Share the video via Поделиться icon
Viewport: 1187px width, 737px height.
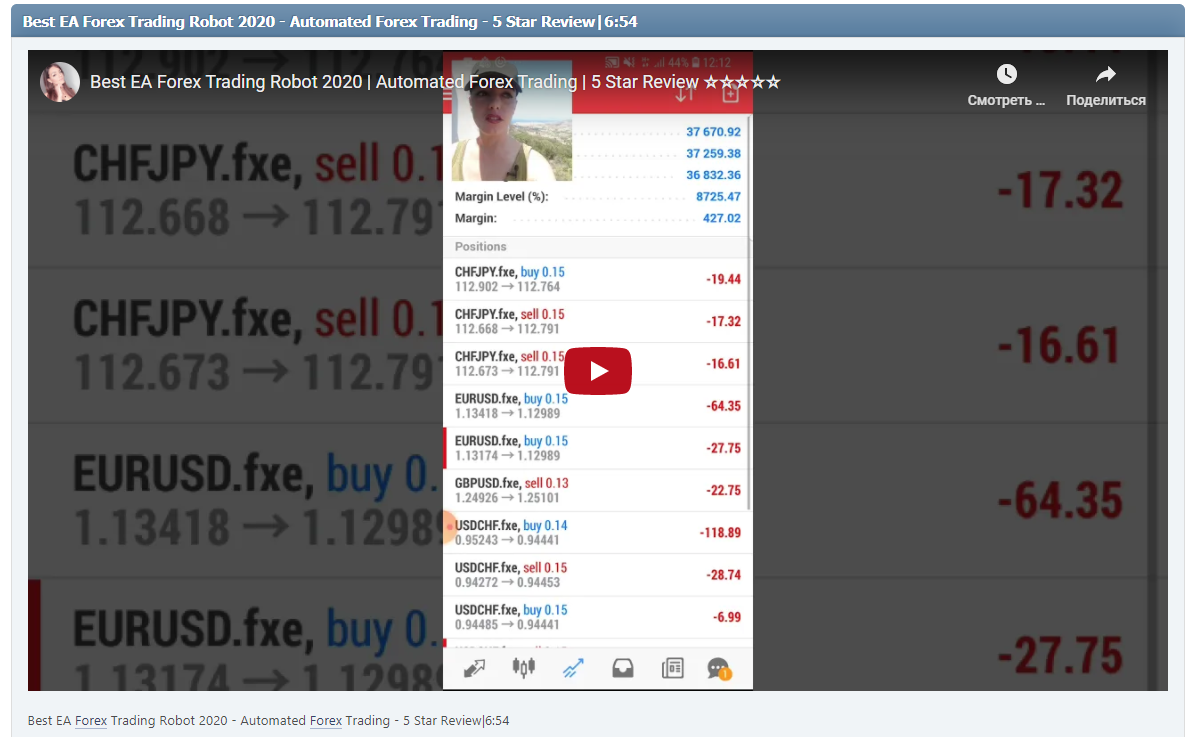[1104, 83]
